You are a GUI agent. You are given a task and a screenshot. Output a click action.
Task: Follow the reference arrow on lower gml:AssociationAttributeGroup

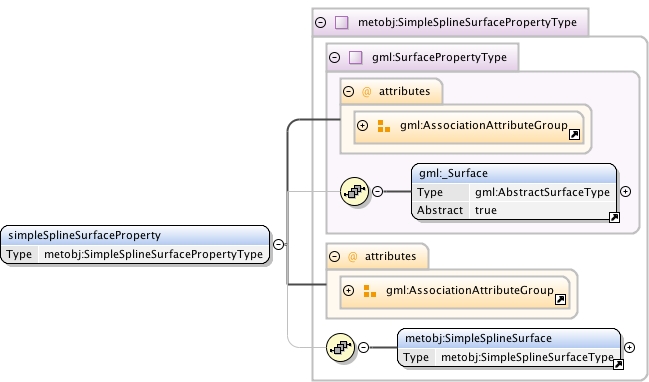[560, 300]
